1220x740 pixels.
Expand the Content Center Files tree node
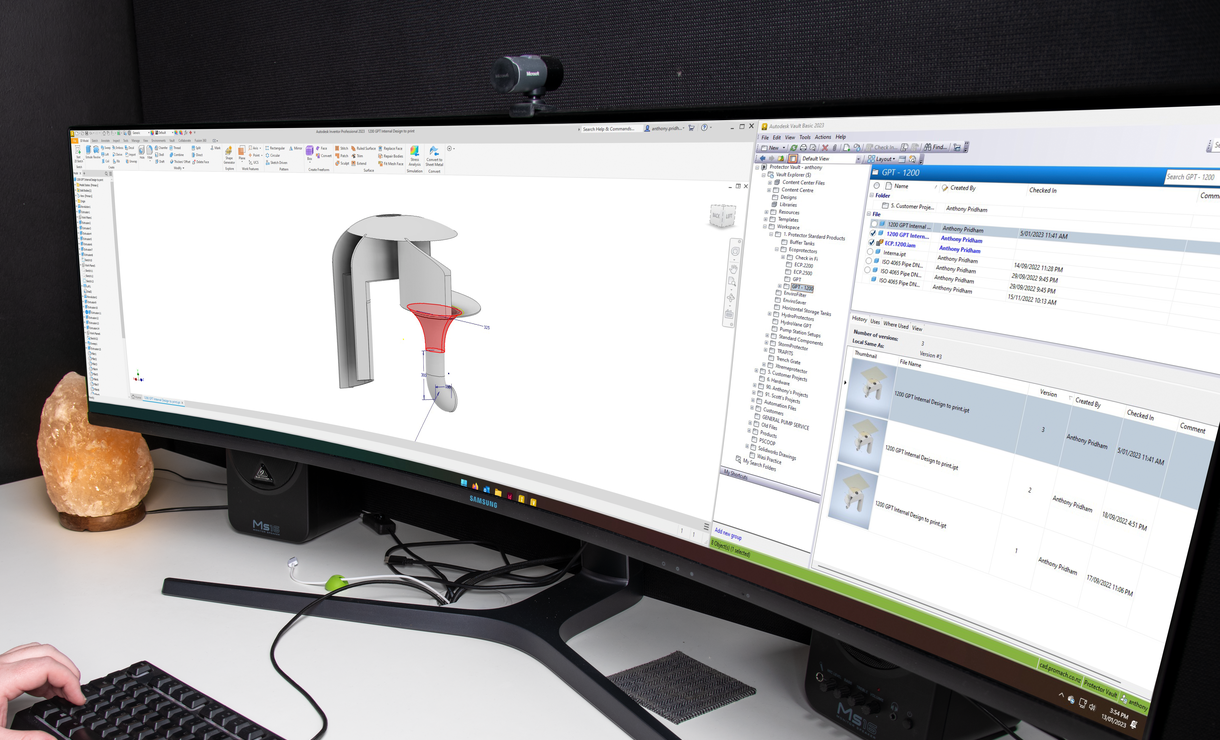pos(770,183)
